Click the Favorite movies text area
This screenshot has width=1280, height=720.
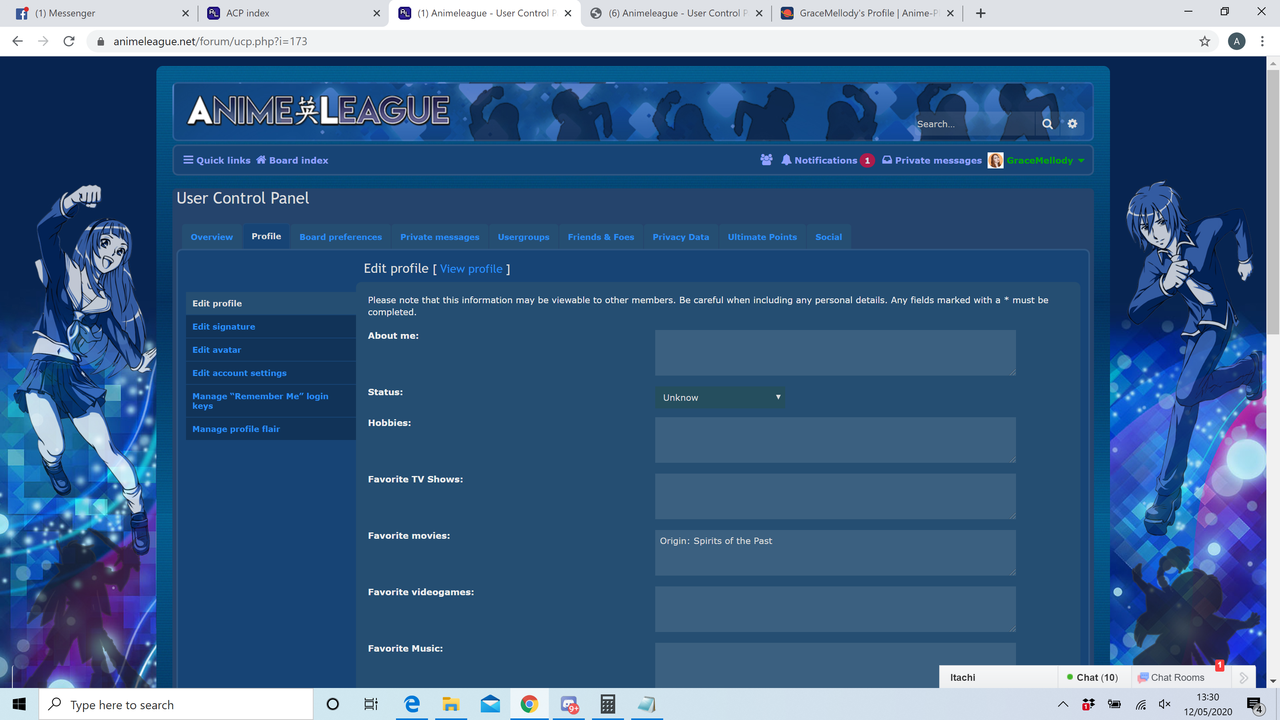835,553
